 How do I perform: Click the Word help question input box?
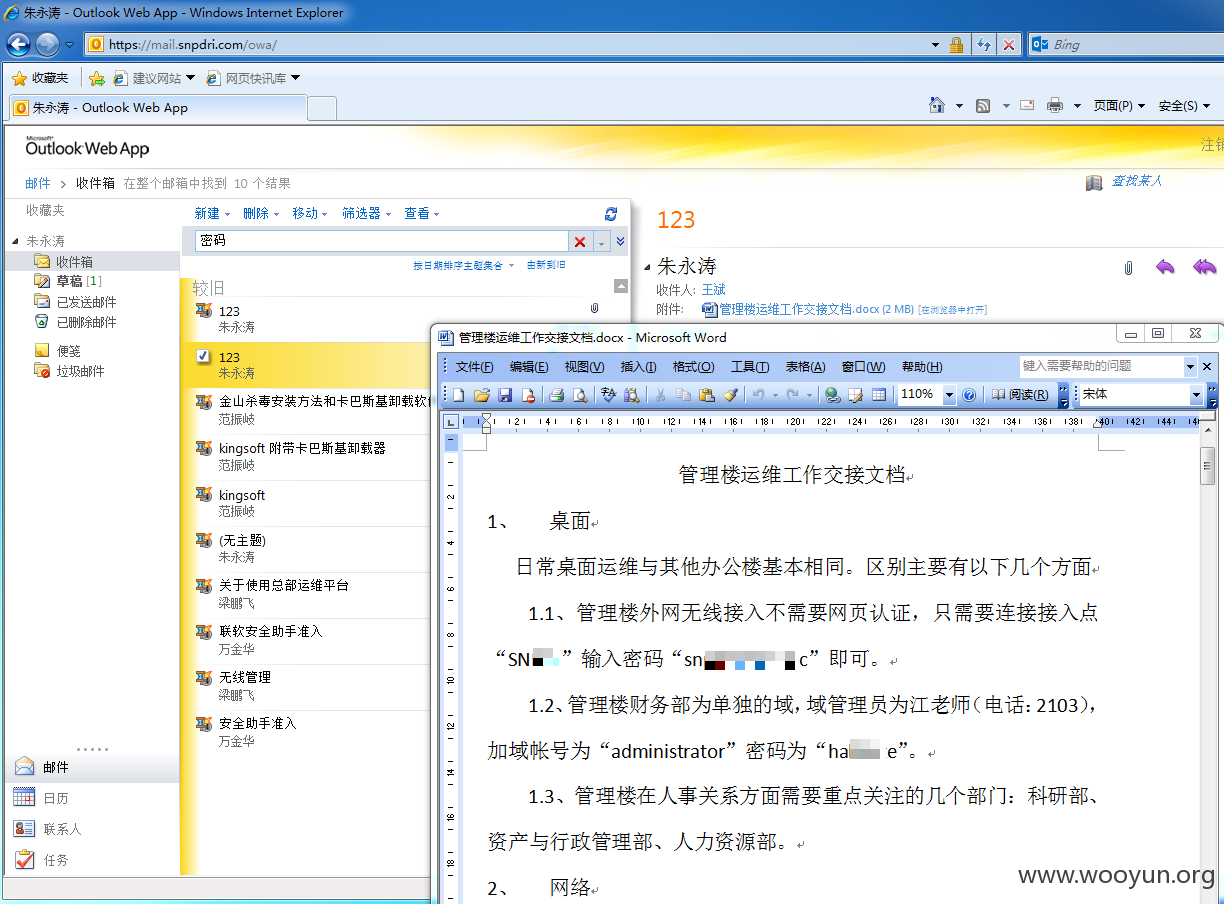coord(1102,366)
